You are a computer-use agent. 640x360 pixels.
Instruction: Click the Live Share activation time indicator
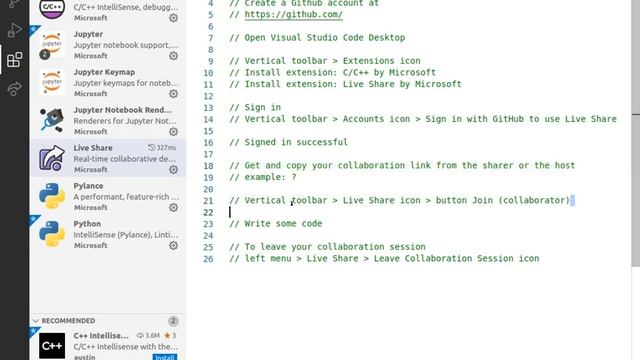(162, 148)
